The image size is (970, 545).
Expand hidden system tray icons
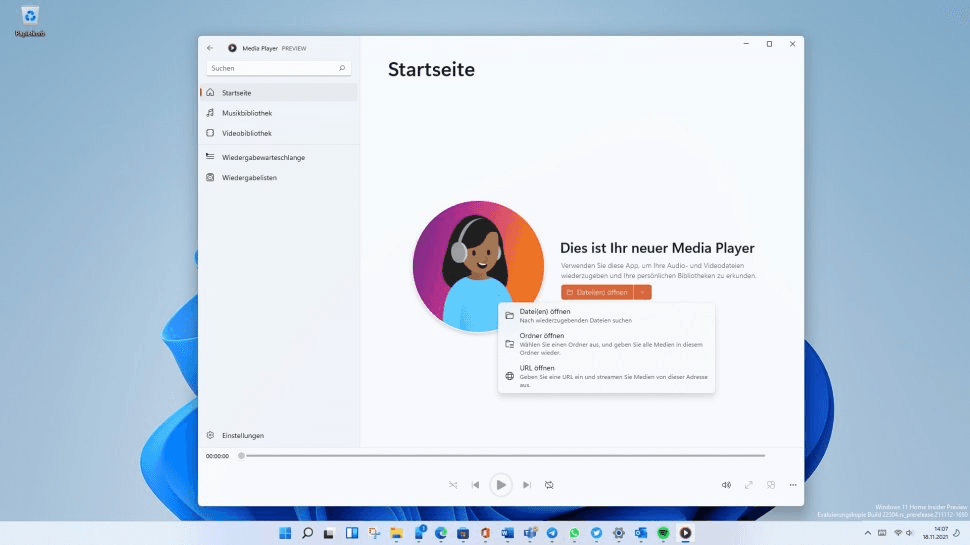(x=868, y=533)
